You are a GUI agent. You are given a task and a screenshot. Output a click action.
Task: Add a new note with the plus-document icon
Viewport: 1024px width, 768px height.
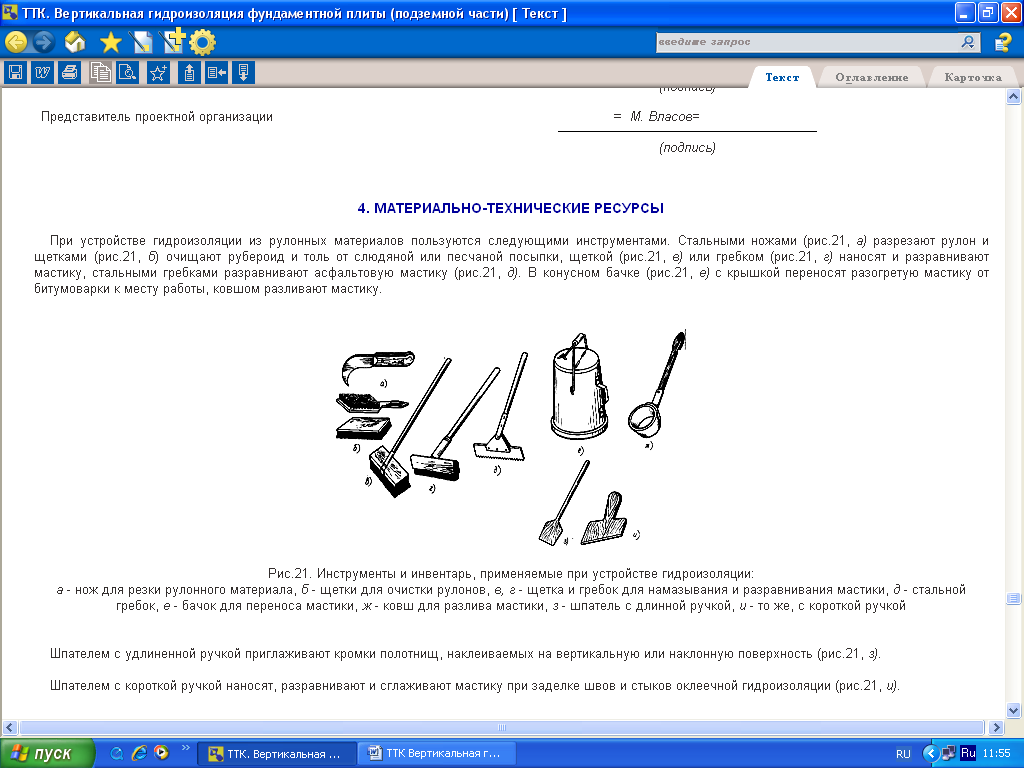click(173, 41)
